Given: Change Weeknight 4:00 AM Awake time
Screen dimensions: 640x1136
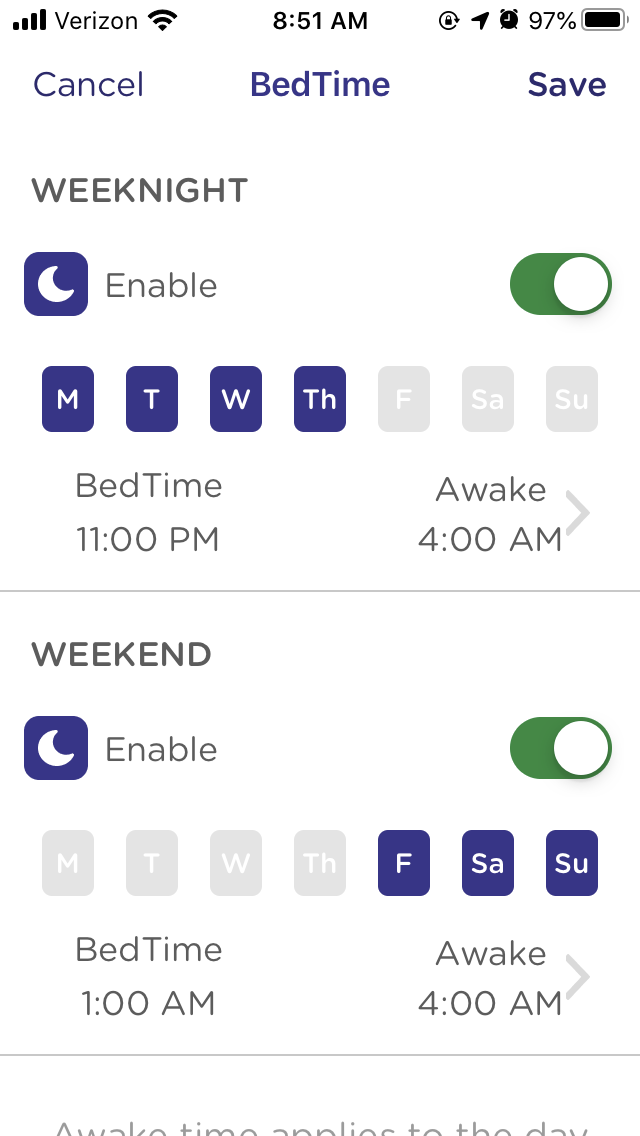Looking at the screenshot, I should coord(490,539).
